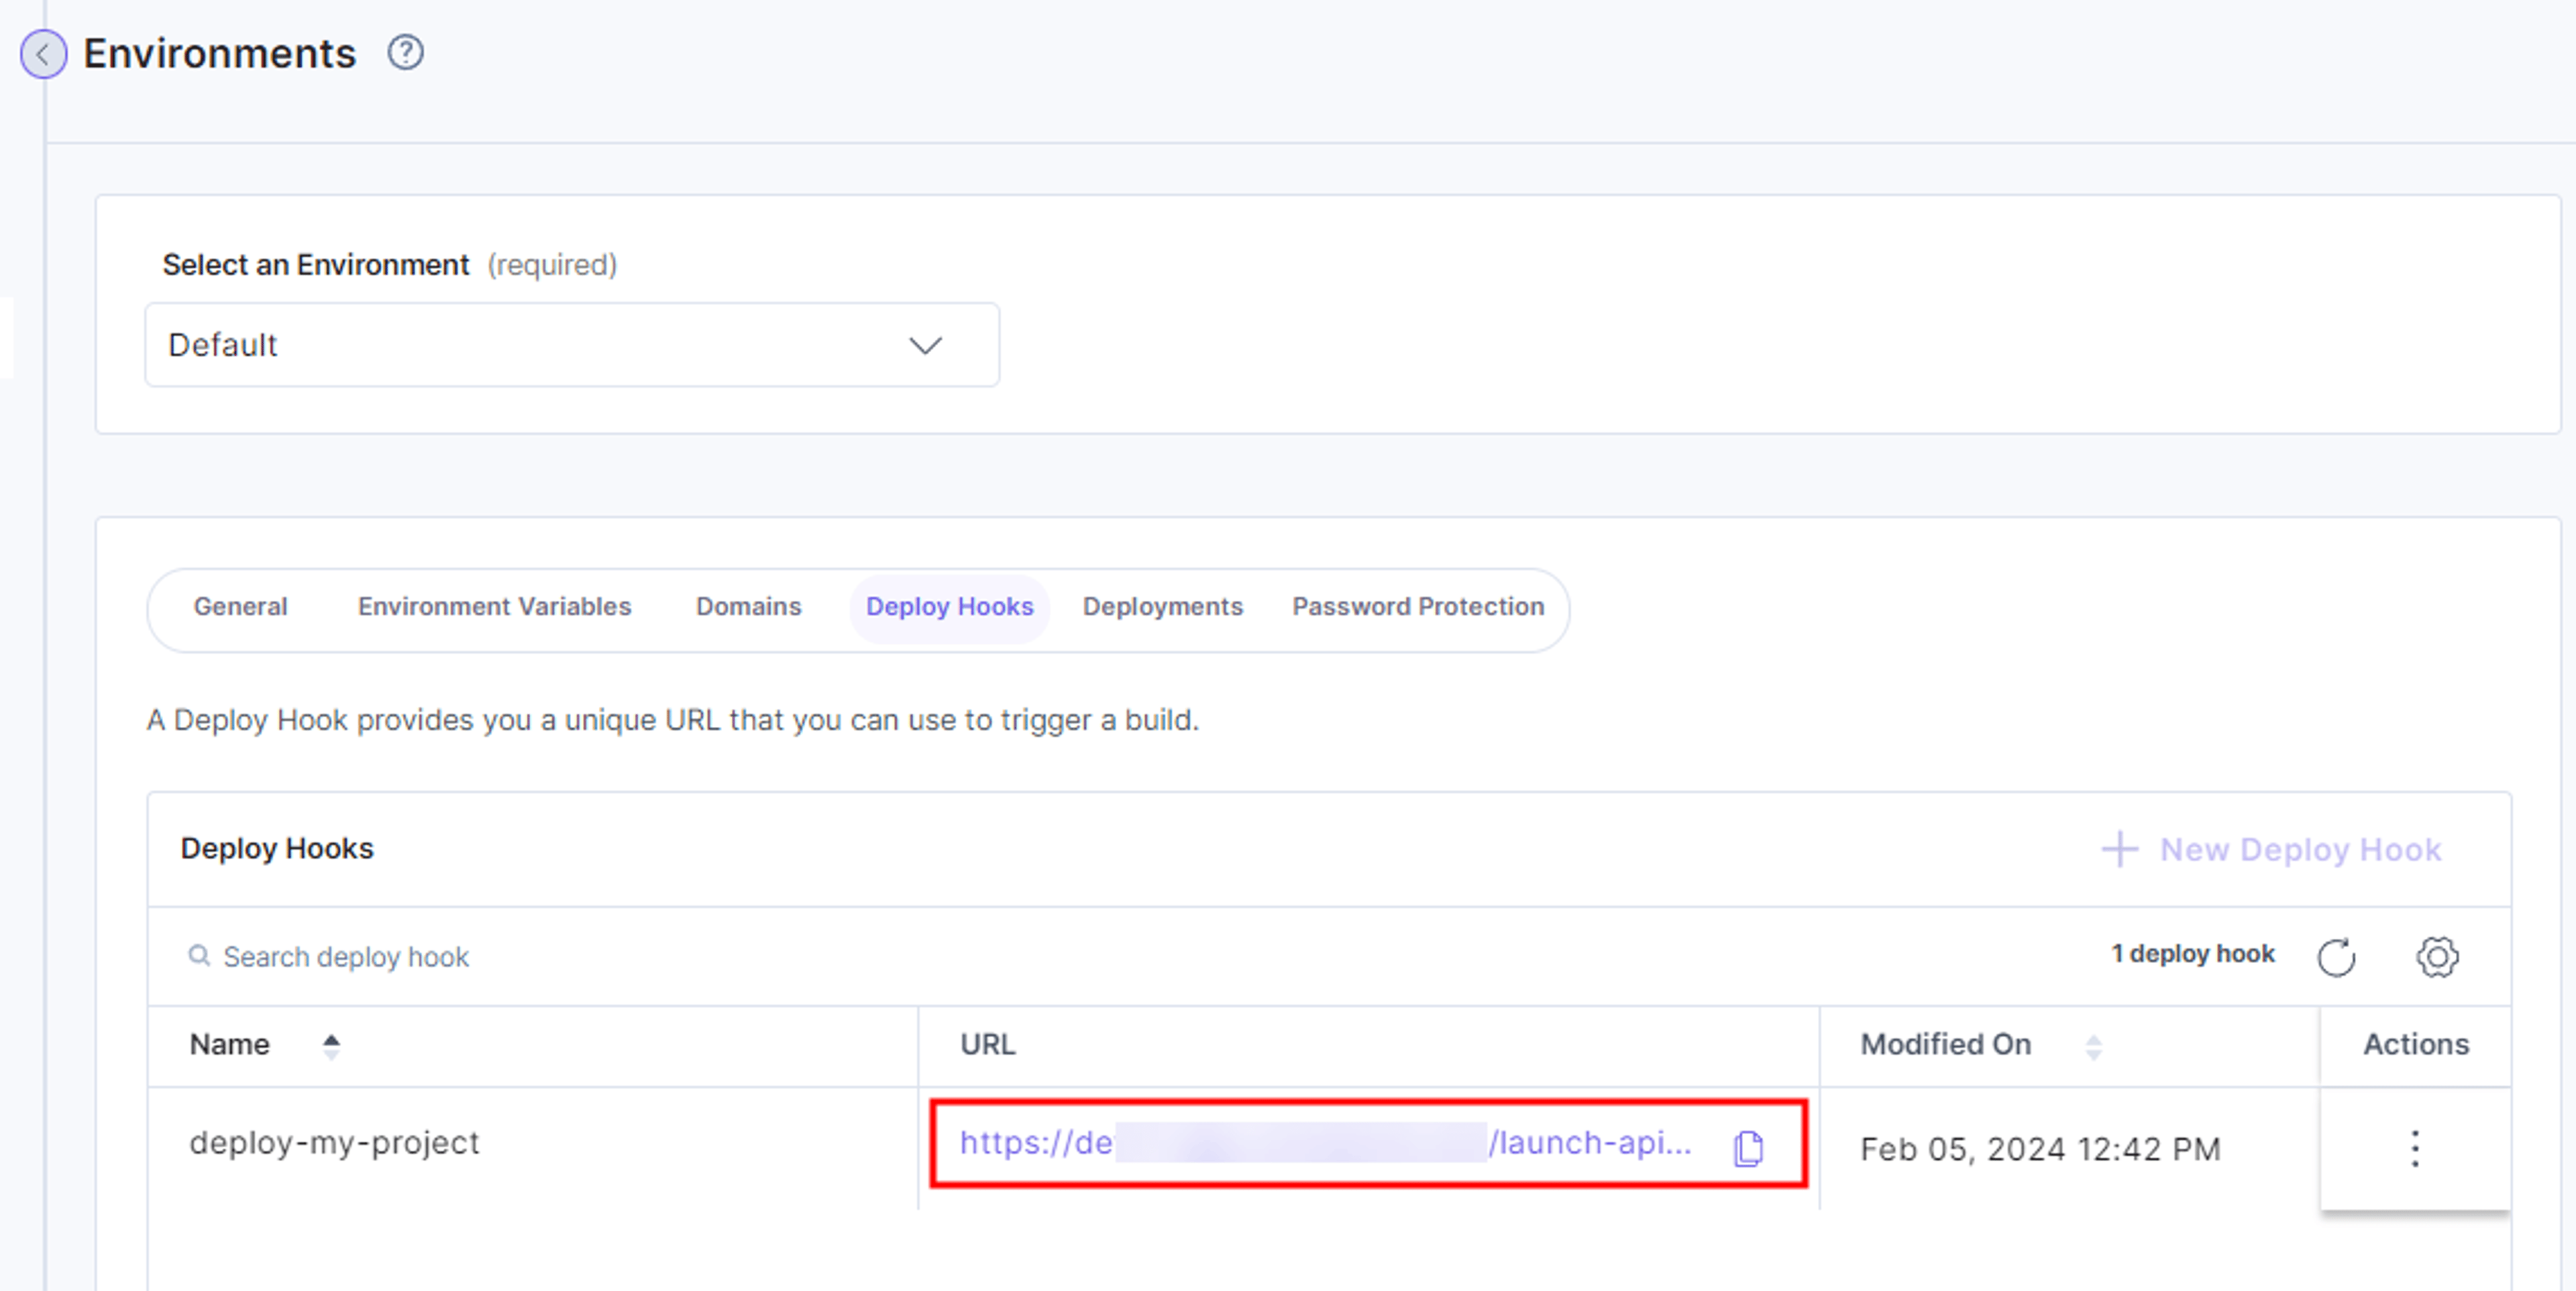This screenshot has width=2576, height=1291.
Task: Select the deploy-my-project row name
Action: pyautogui.click(x=334, y=1143)
